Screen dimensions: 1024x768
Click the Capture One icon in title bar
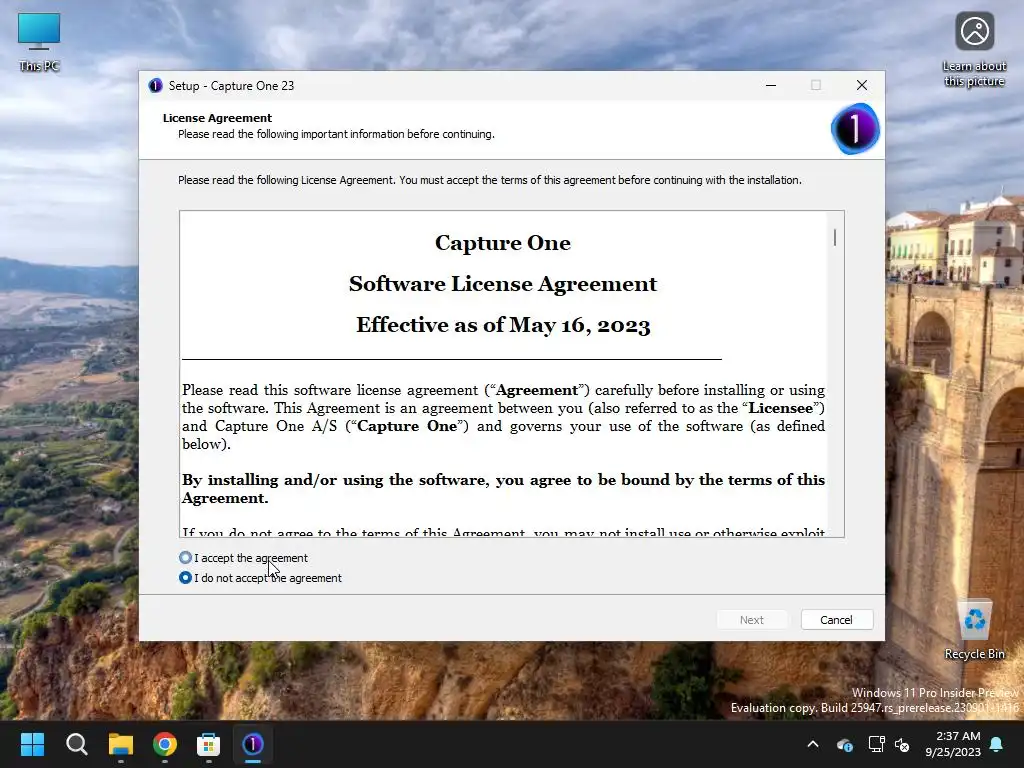pos(155,86)
